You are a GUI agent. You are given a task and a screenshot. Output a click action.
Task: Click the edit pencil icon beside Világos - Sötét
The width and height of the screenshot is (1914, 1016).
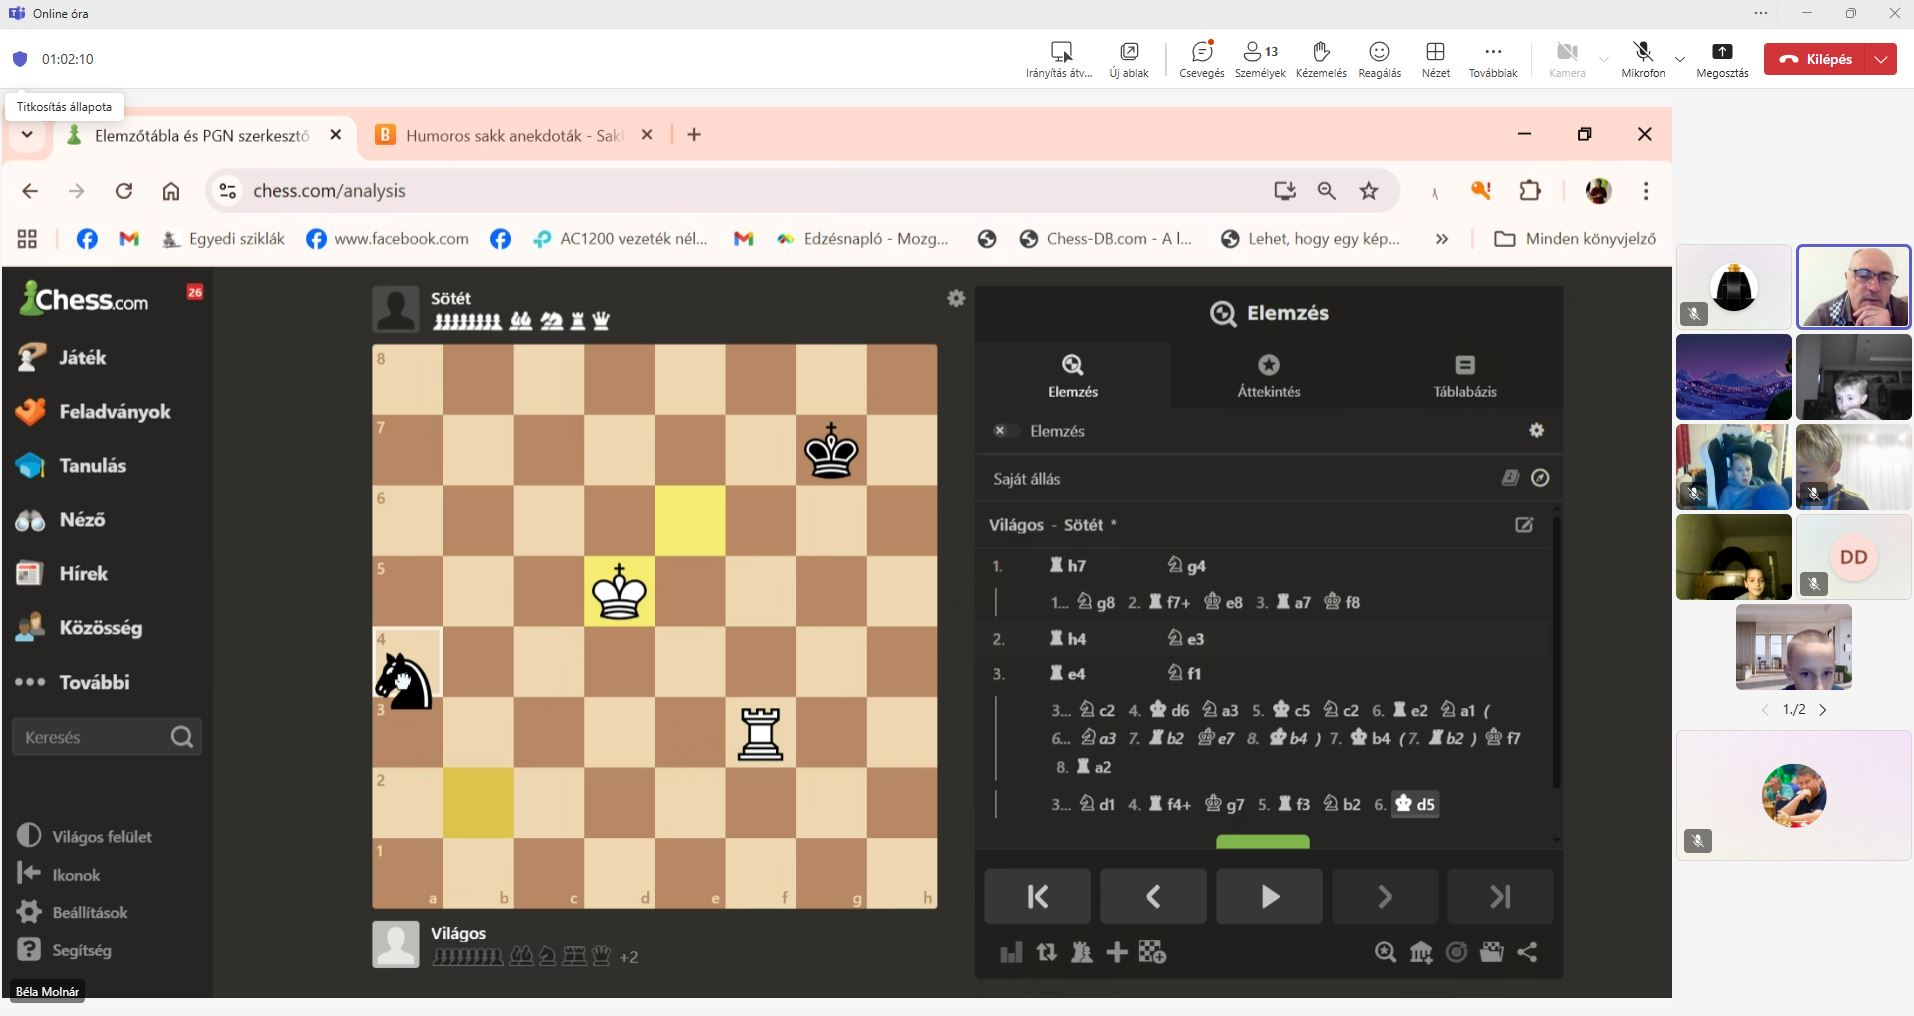point(1524,525)
